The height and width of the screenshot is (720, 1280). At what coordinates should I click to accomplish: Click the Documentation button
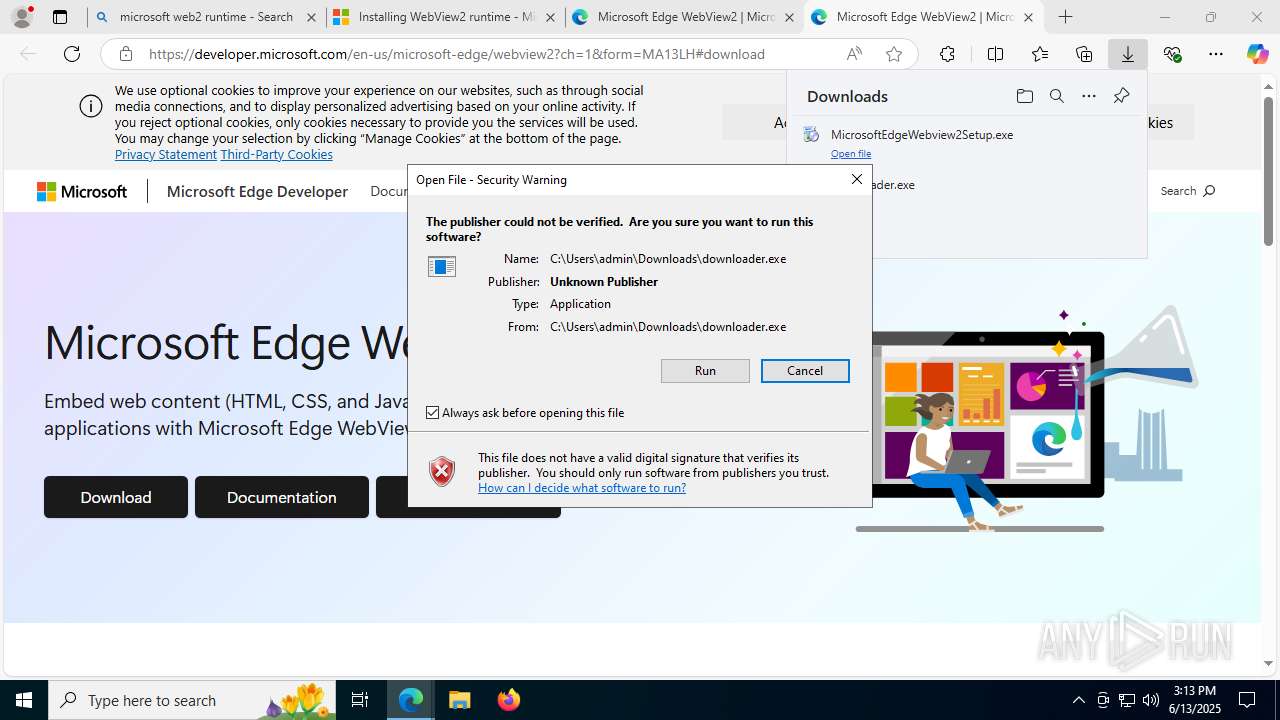pos(282,497)
